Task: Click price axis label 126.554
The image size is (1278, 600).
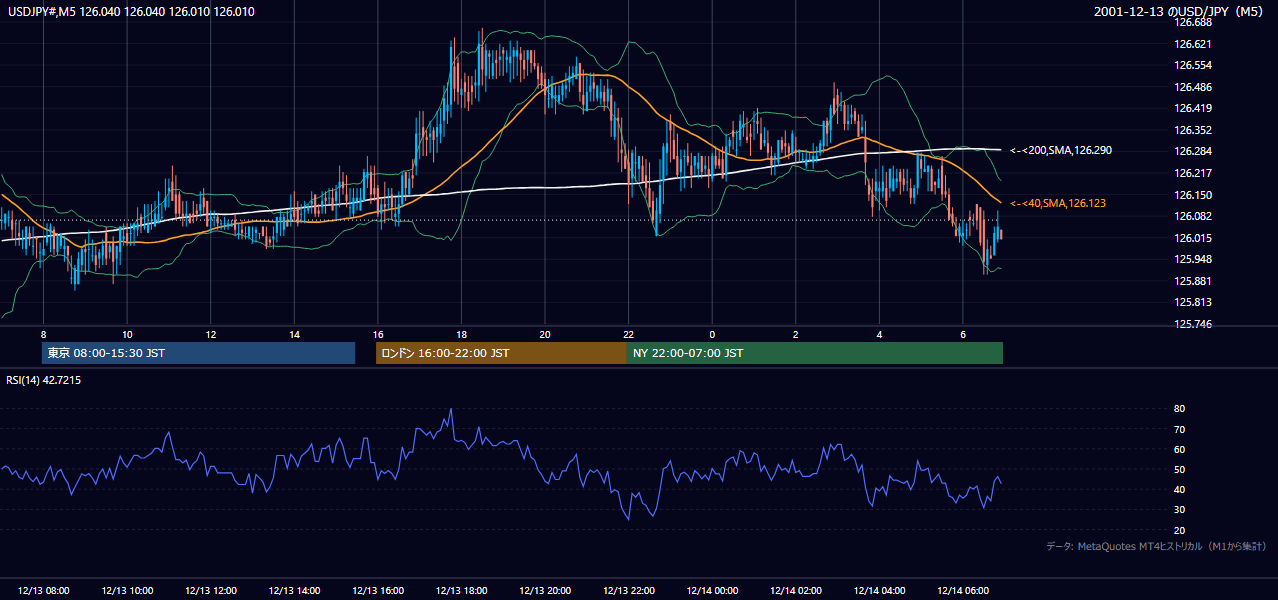Action: point(1193,65)
